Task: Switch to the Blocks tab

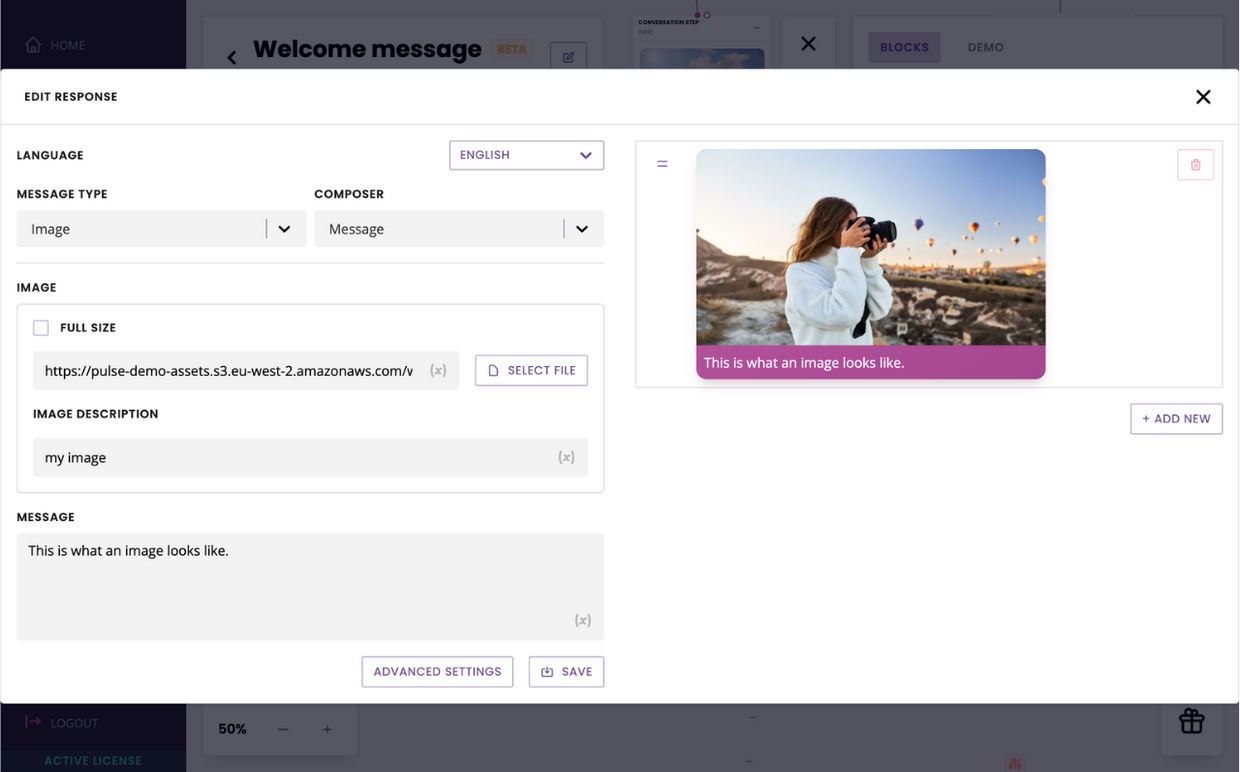Action: [x=904, y=47]
